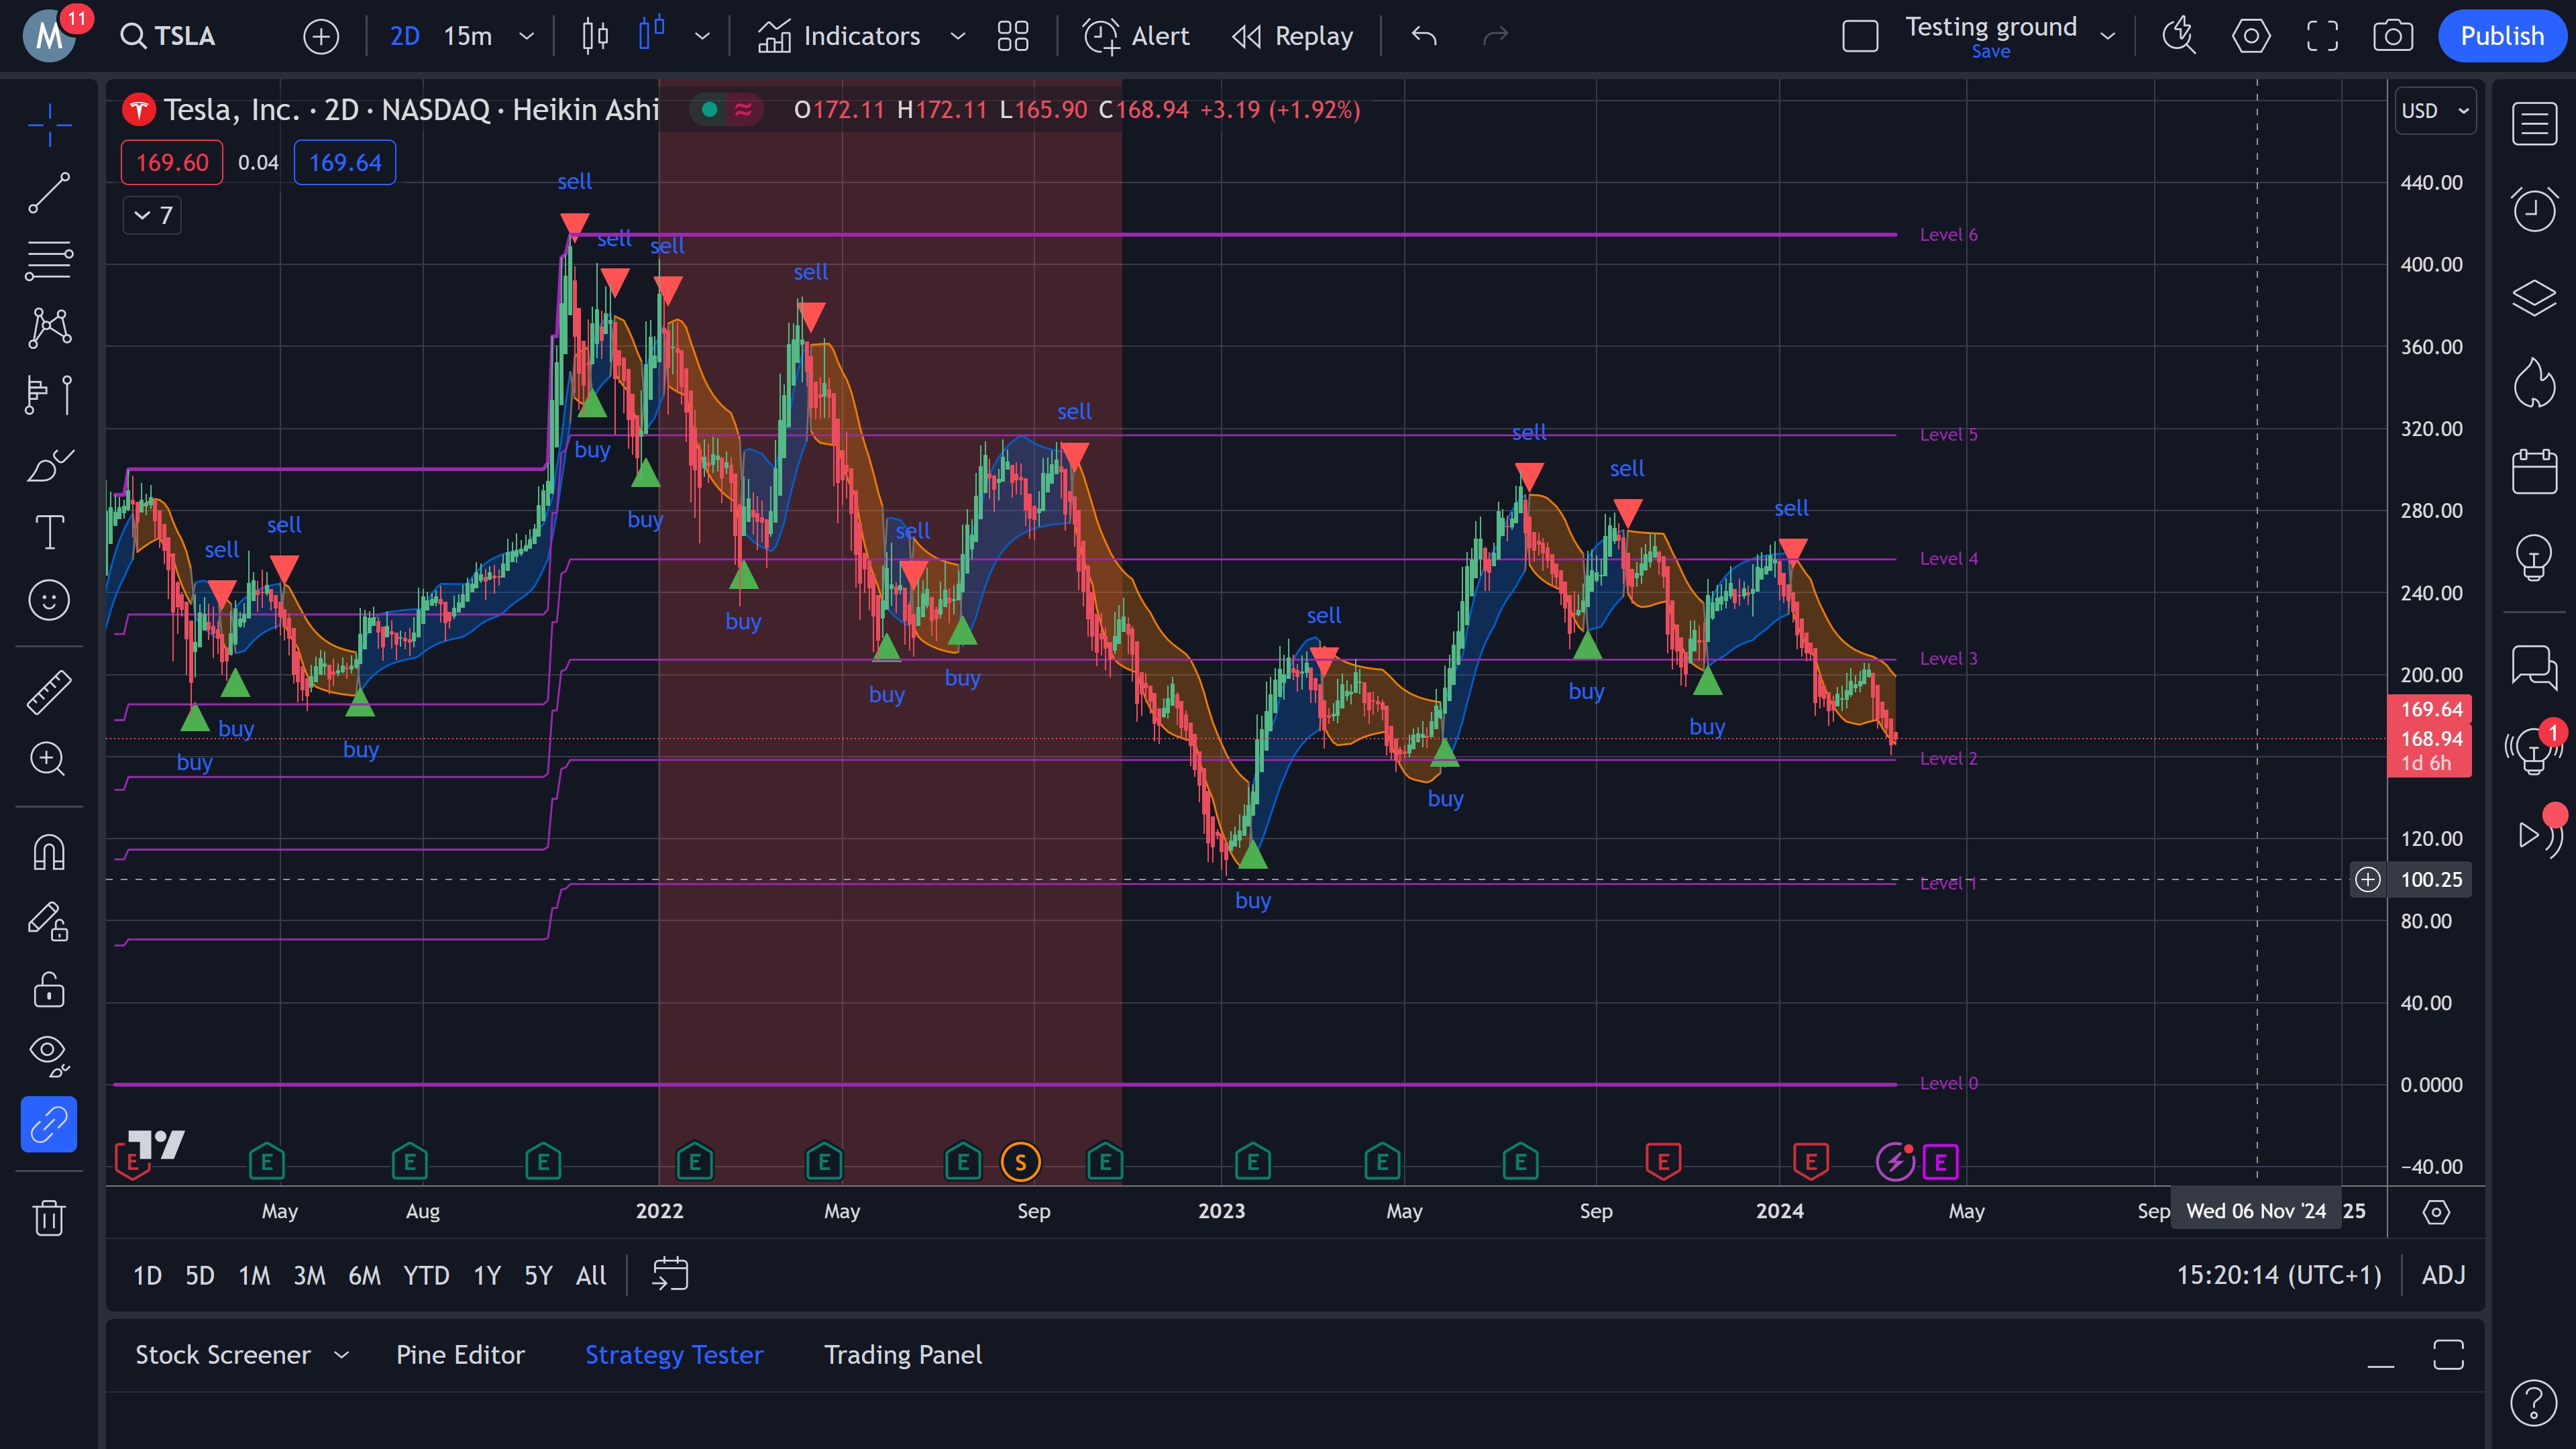
Task: Select the ruler measure tool
Action: click(49, 691)
